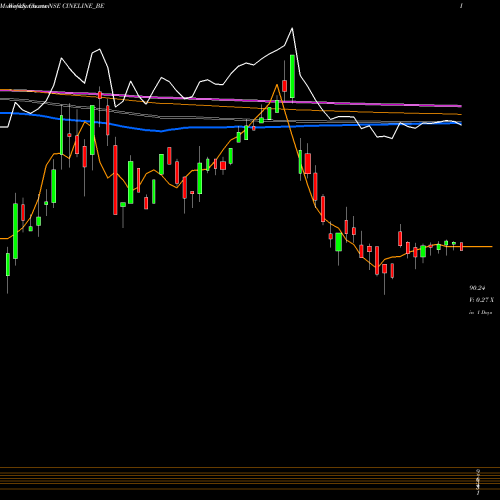Select the first green candlestick at far left

(8, 264)
